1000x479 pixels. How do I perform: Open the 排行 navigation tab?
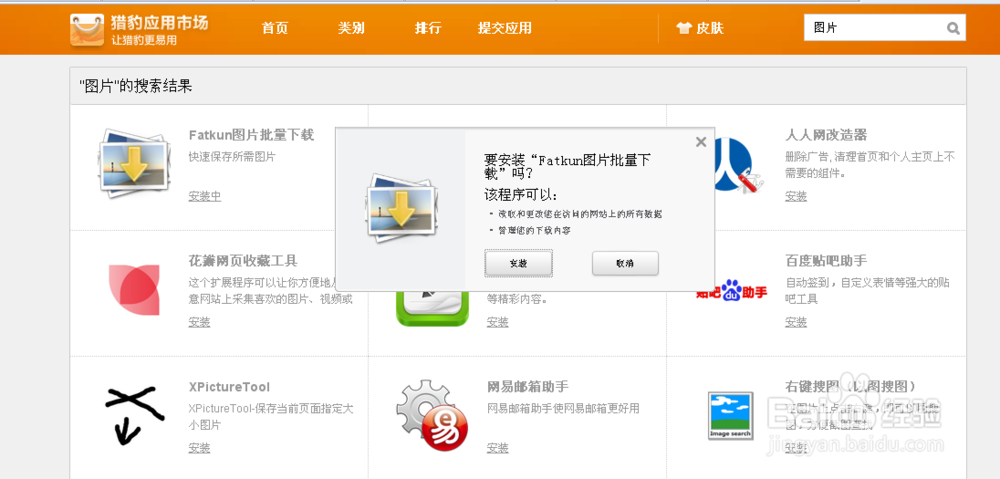coord(428,28)
